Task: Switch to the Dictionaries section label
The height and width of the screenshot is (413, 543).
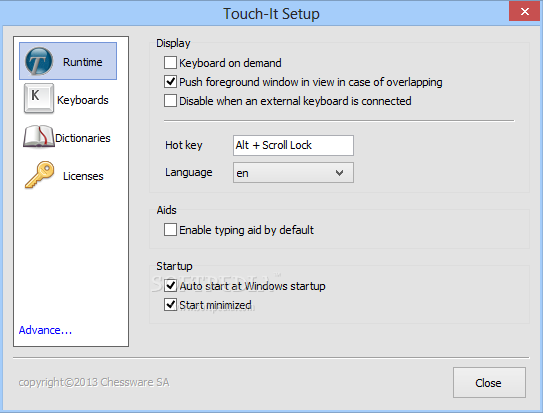Action: click(x=83, y=138)
